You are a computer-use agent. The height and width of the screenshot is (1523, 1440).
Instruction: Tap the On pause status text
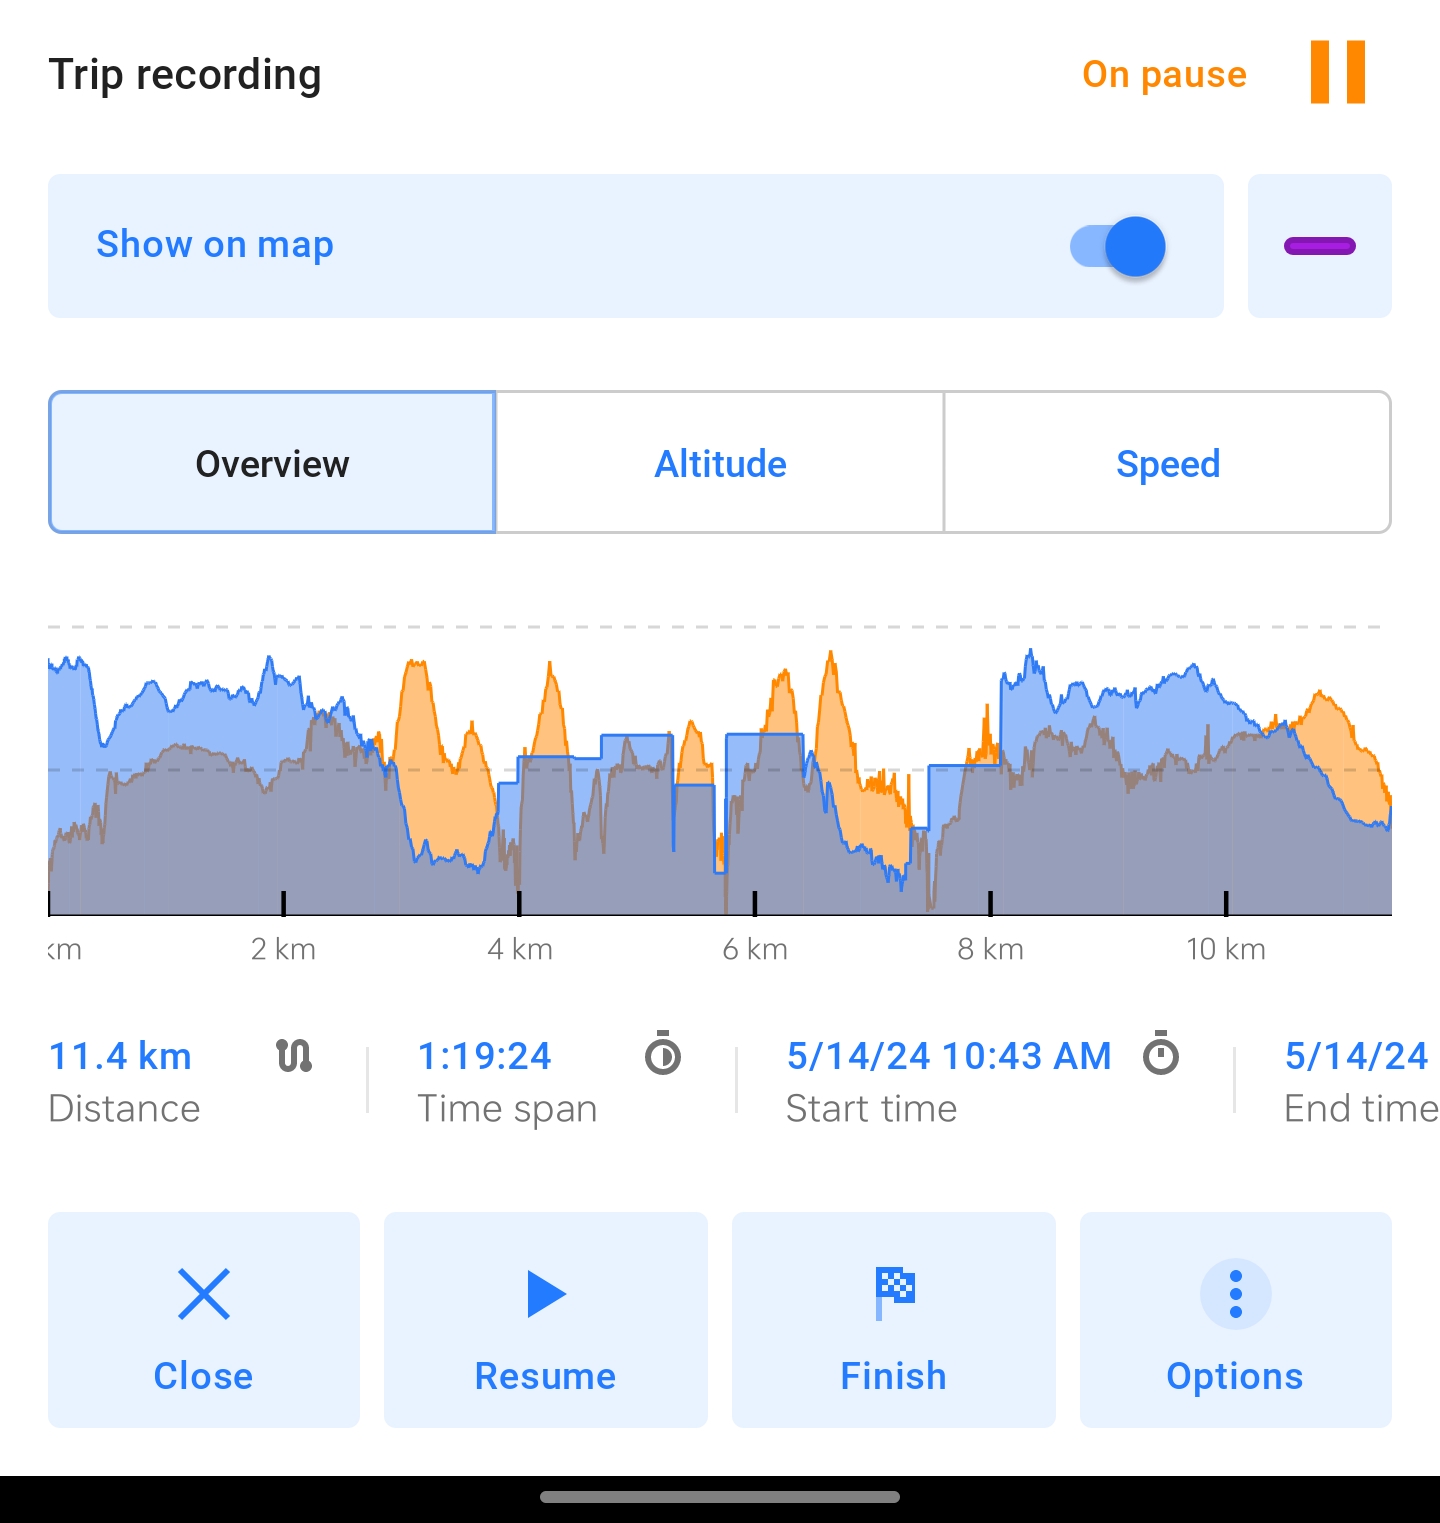(1164, 74)
